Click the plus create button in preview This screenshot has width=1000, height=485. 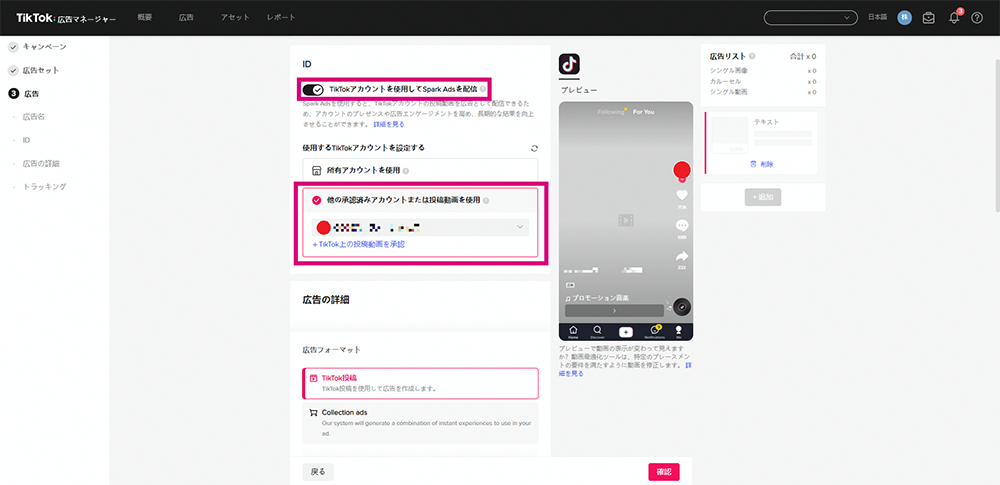626,331
